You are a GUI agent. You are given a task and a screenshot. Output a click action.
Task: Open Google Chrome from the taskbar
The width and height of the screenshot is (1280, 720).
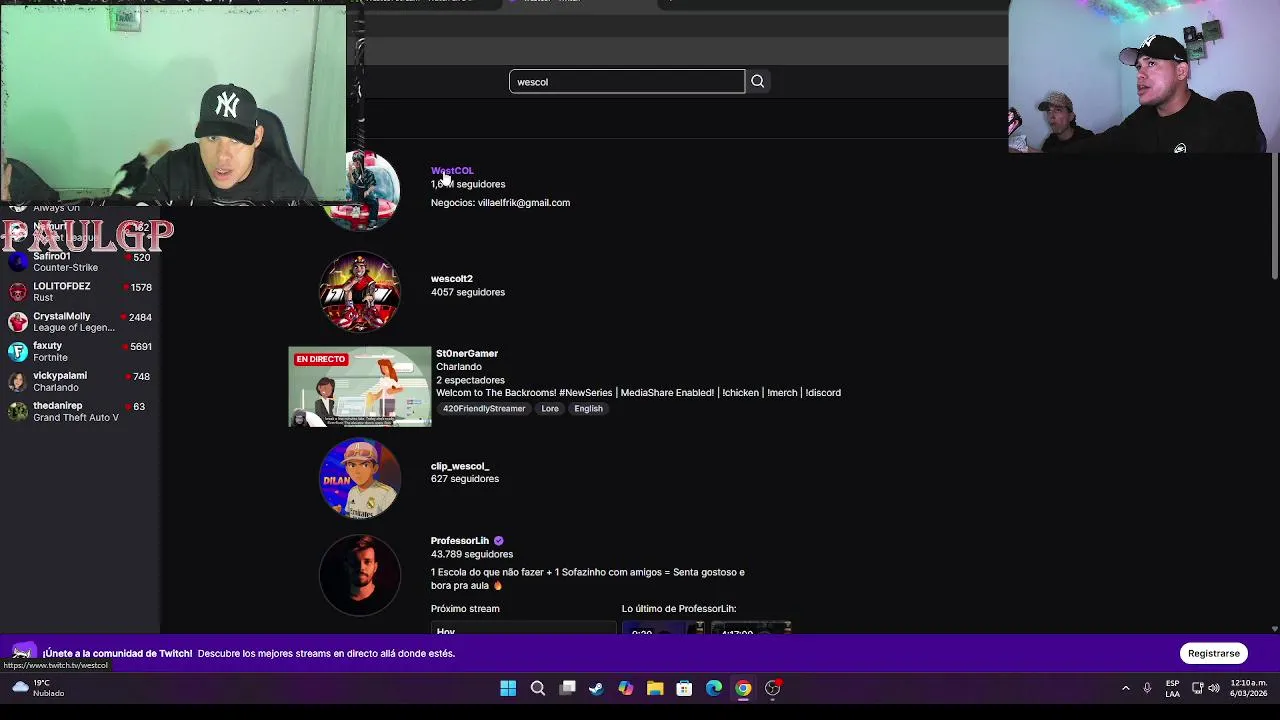coord(743,688)
